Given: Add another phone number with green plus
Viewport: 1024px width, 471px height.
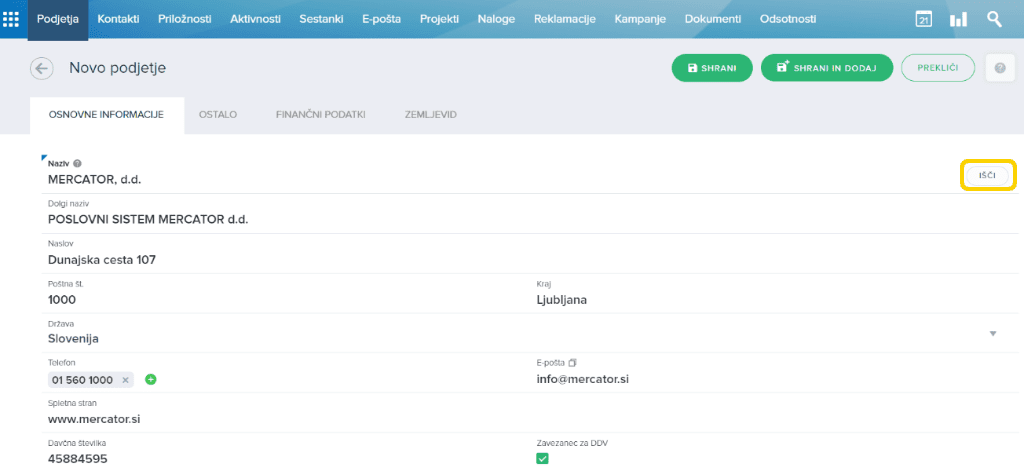Looking at the screenshot, I should tap(151, 380).
